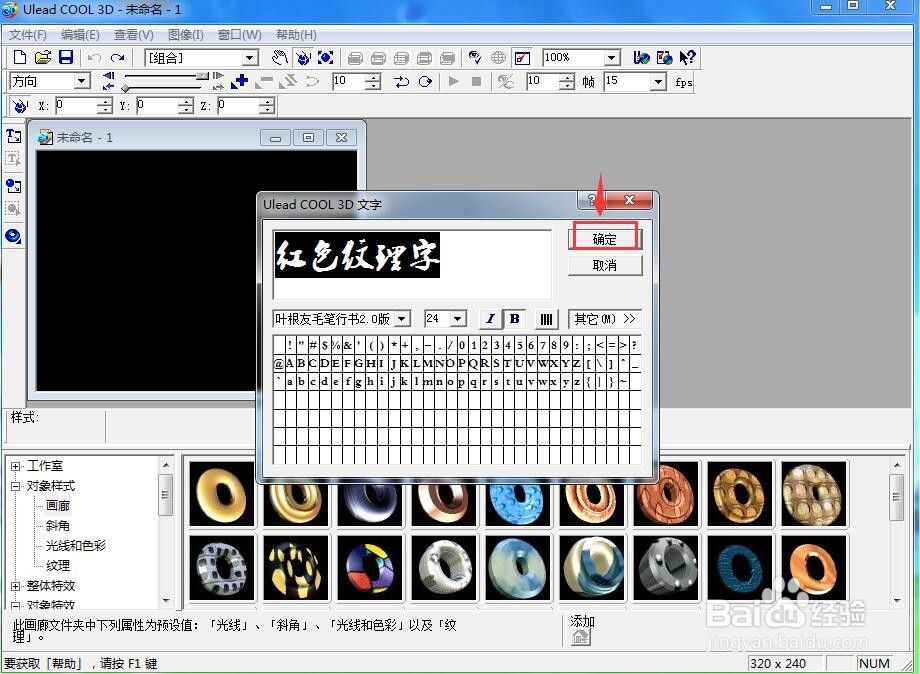Viewport: 920px width, 674px height.
Task: Click the text entry preview box
Action: pyautogui.click(x=412, y=265)
